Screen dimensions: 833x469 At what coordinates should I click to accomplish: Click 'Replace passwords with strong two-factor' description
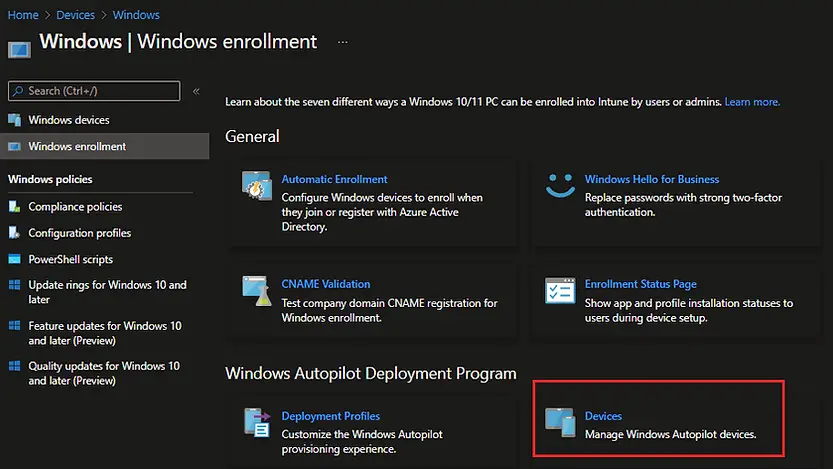pyautogui.click(x=683, y=204)
